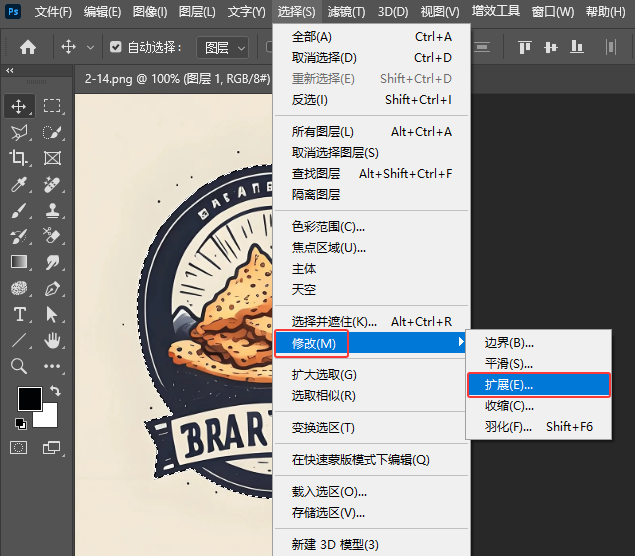This screenshot has width=635, height=556.
Task: Switch to the 2-14.png document tab
Action: (x=177, y=79)
